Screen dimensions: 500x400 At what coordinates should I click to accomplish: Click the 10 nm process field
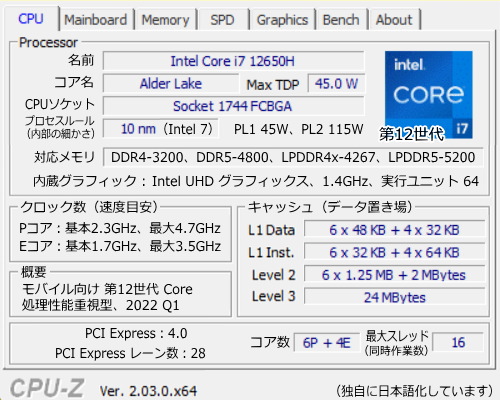coord(161,129)
